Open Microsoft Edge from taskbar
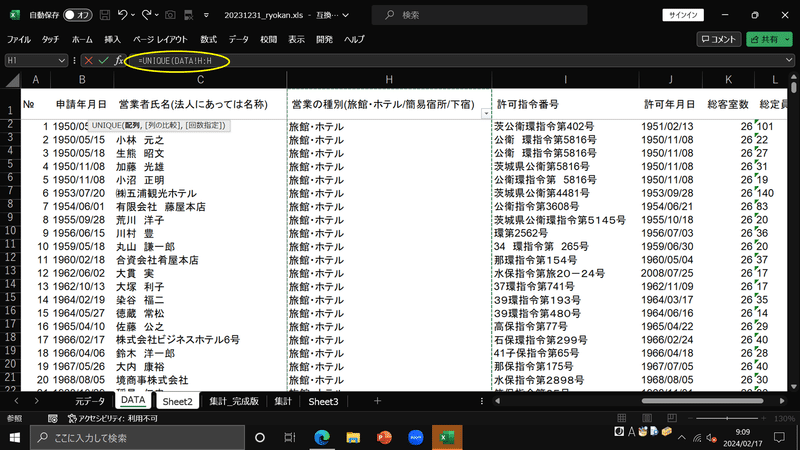This screenshot has width=800, height=450. coord(322,438)
